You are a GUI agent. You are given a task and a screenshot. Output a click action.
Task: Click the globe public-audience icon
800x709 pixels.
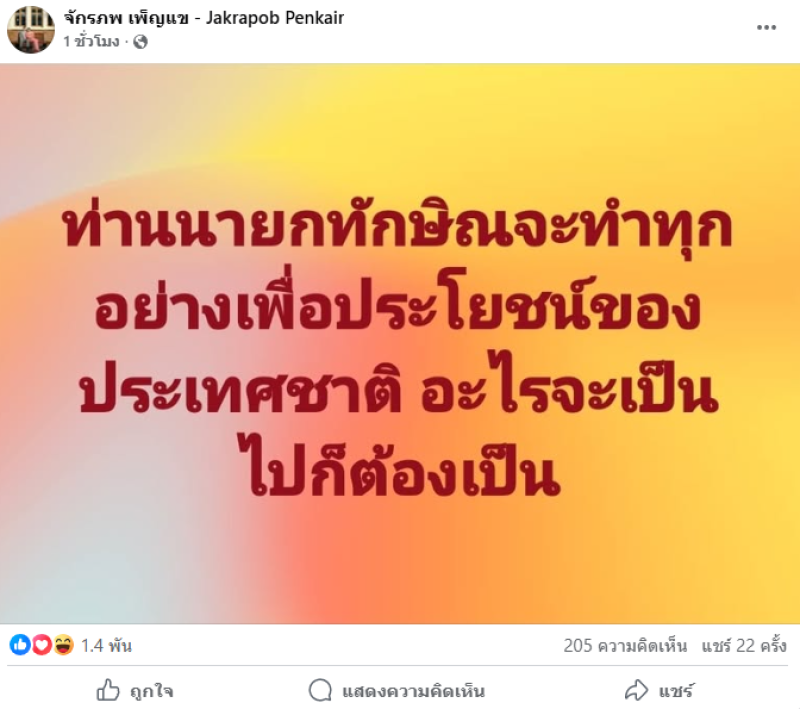point(140,42)
